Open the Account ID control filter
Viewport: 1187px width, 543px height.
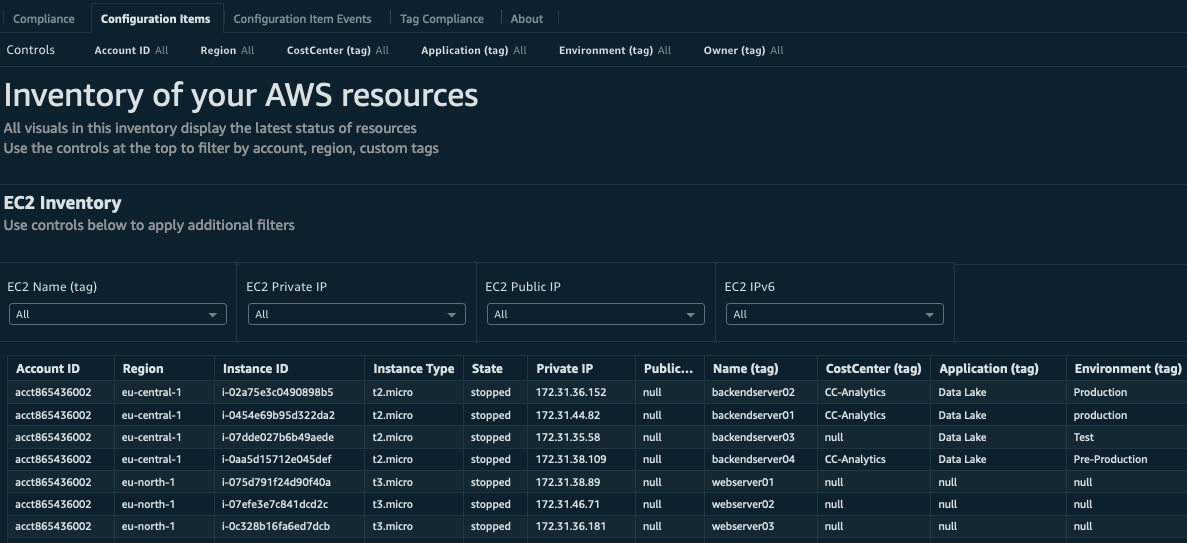click(x=131, y=51)
